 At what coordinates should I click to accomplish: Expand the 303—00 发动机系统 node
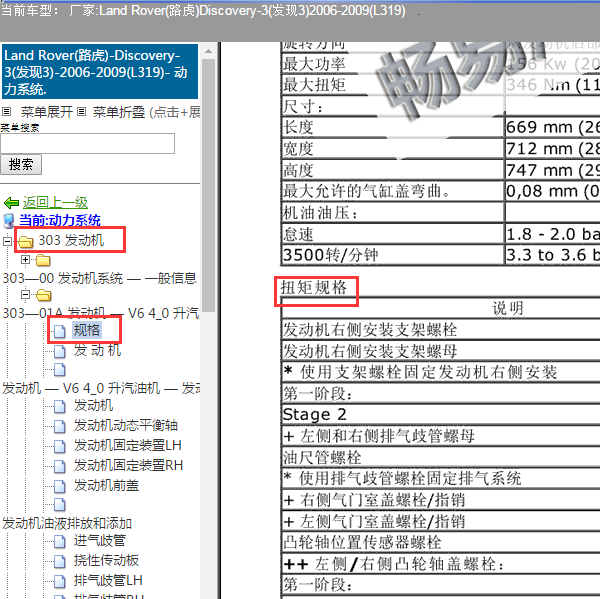(x=25, y=260)
